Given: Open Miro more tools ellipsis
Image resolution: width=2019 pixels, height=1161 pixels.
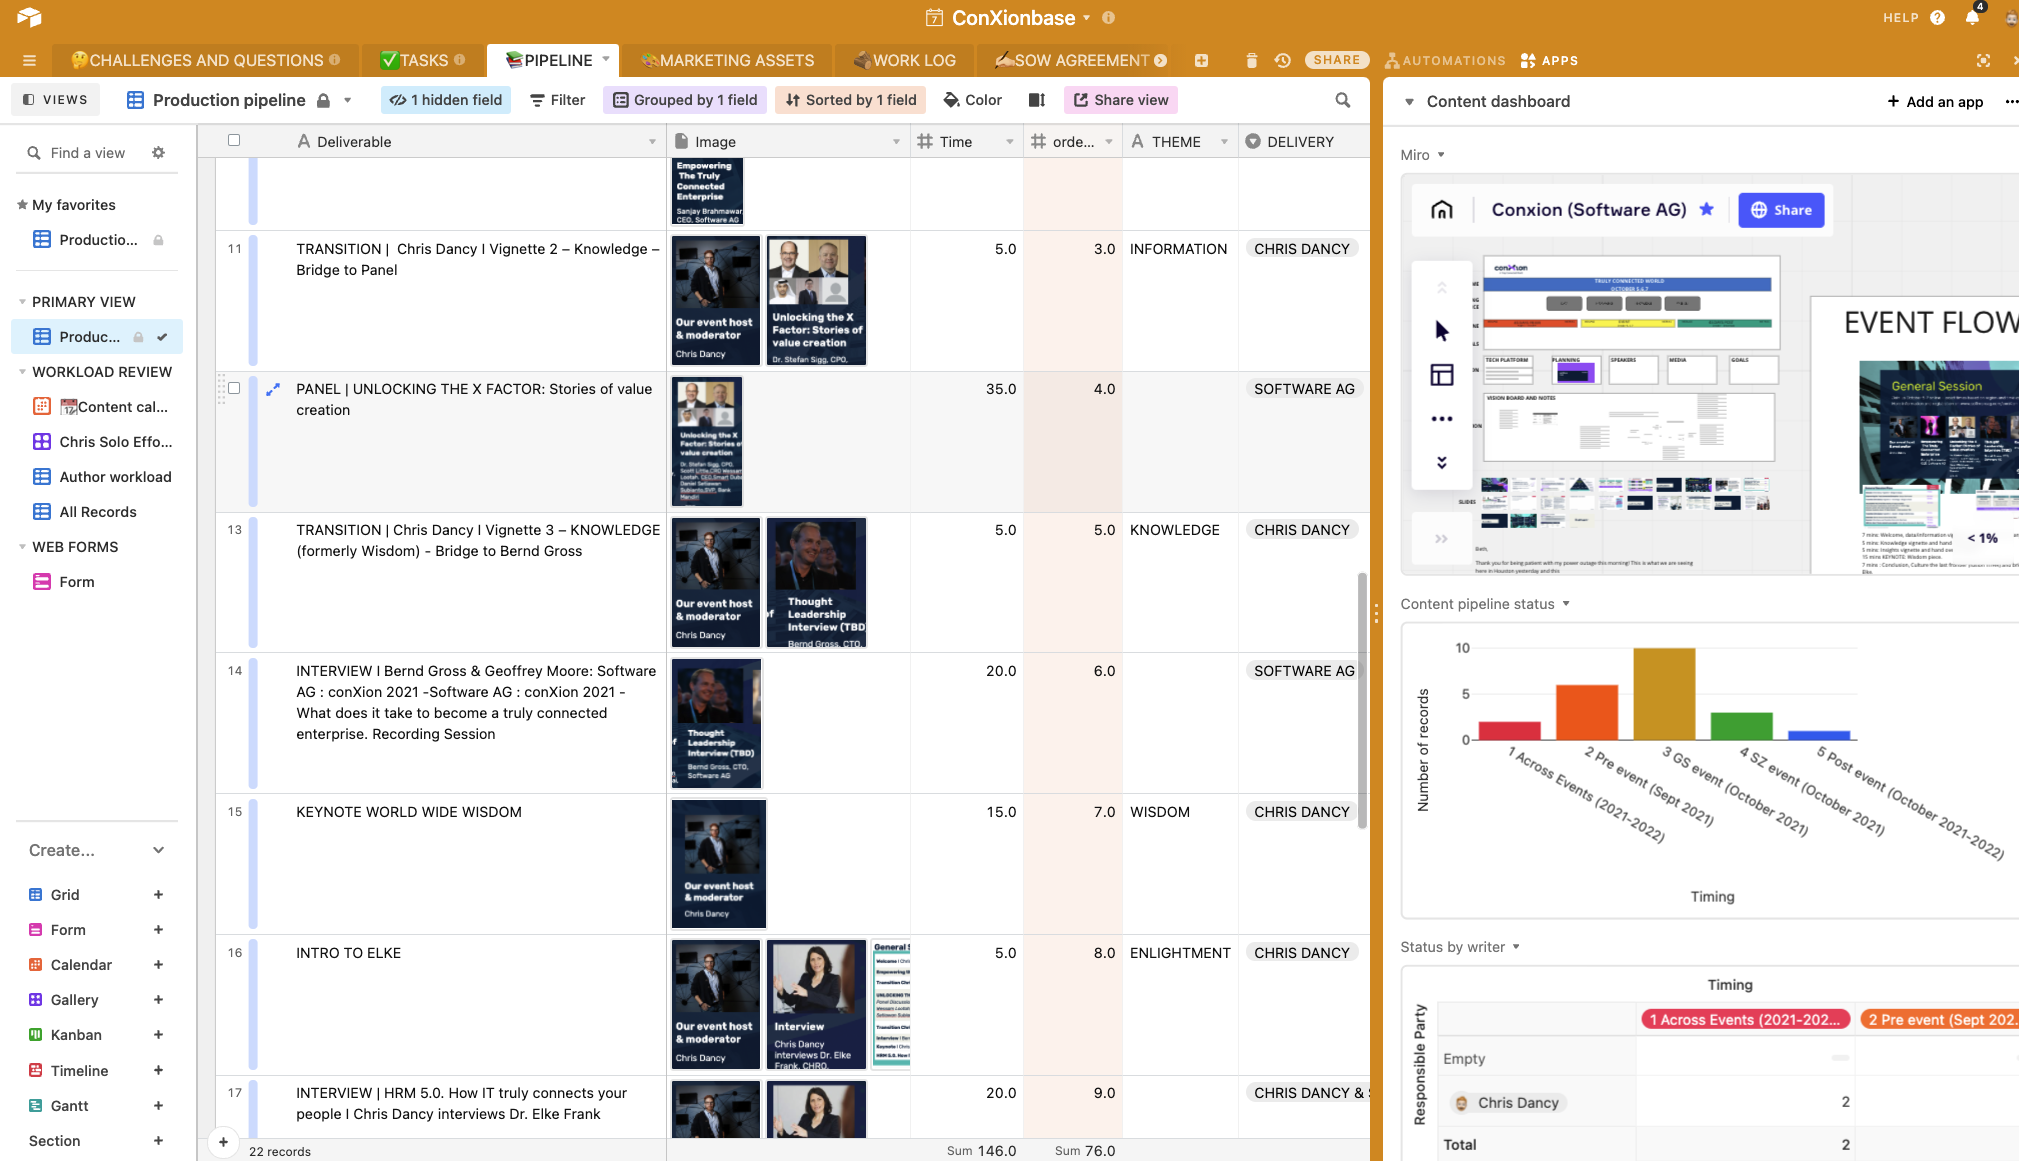Looking at the screenshot, I should pos(1441,419).
